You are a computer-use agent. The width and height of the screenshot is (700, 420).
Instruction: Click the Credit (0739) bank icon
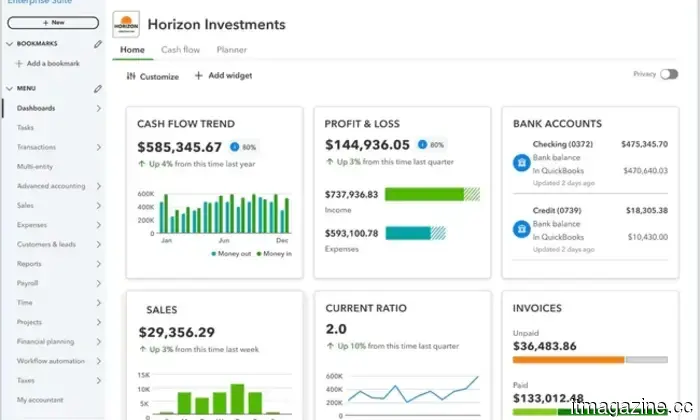[520, 229]
